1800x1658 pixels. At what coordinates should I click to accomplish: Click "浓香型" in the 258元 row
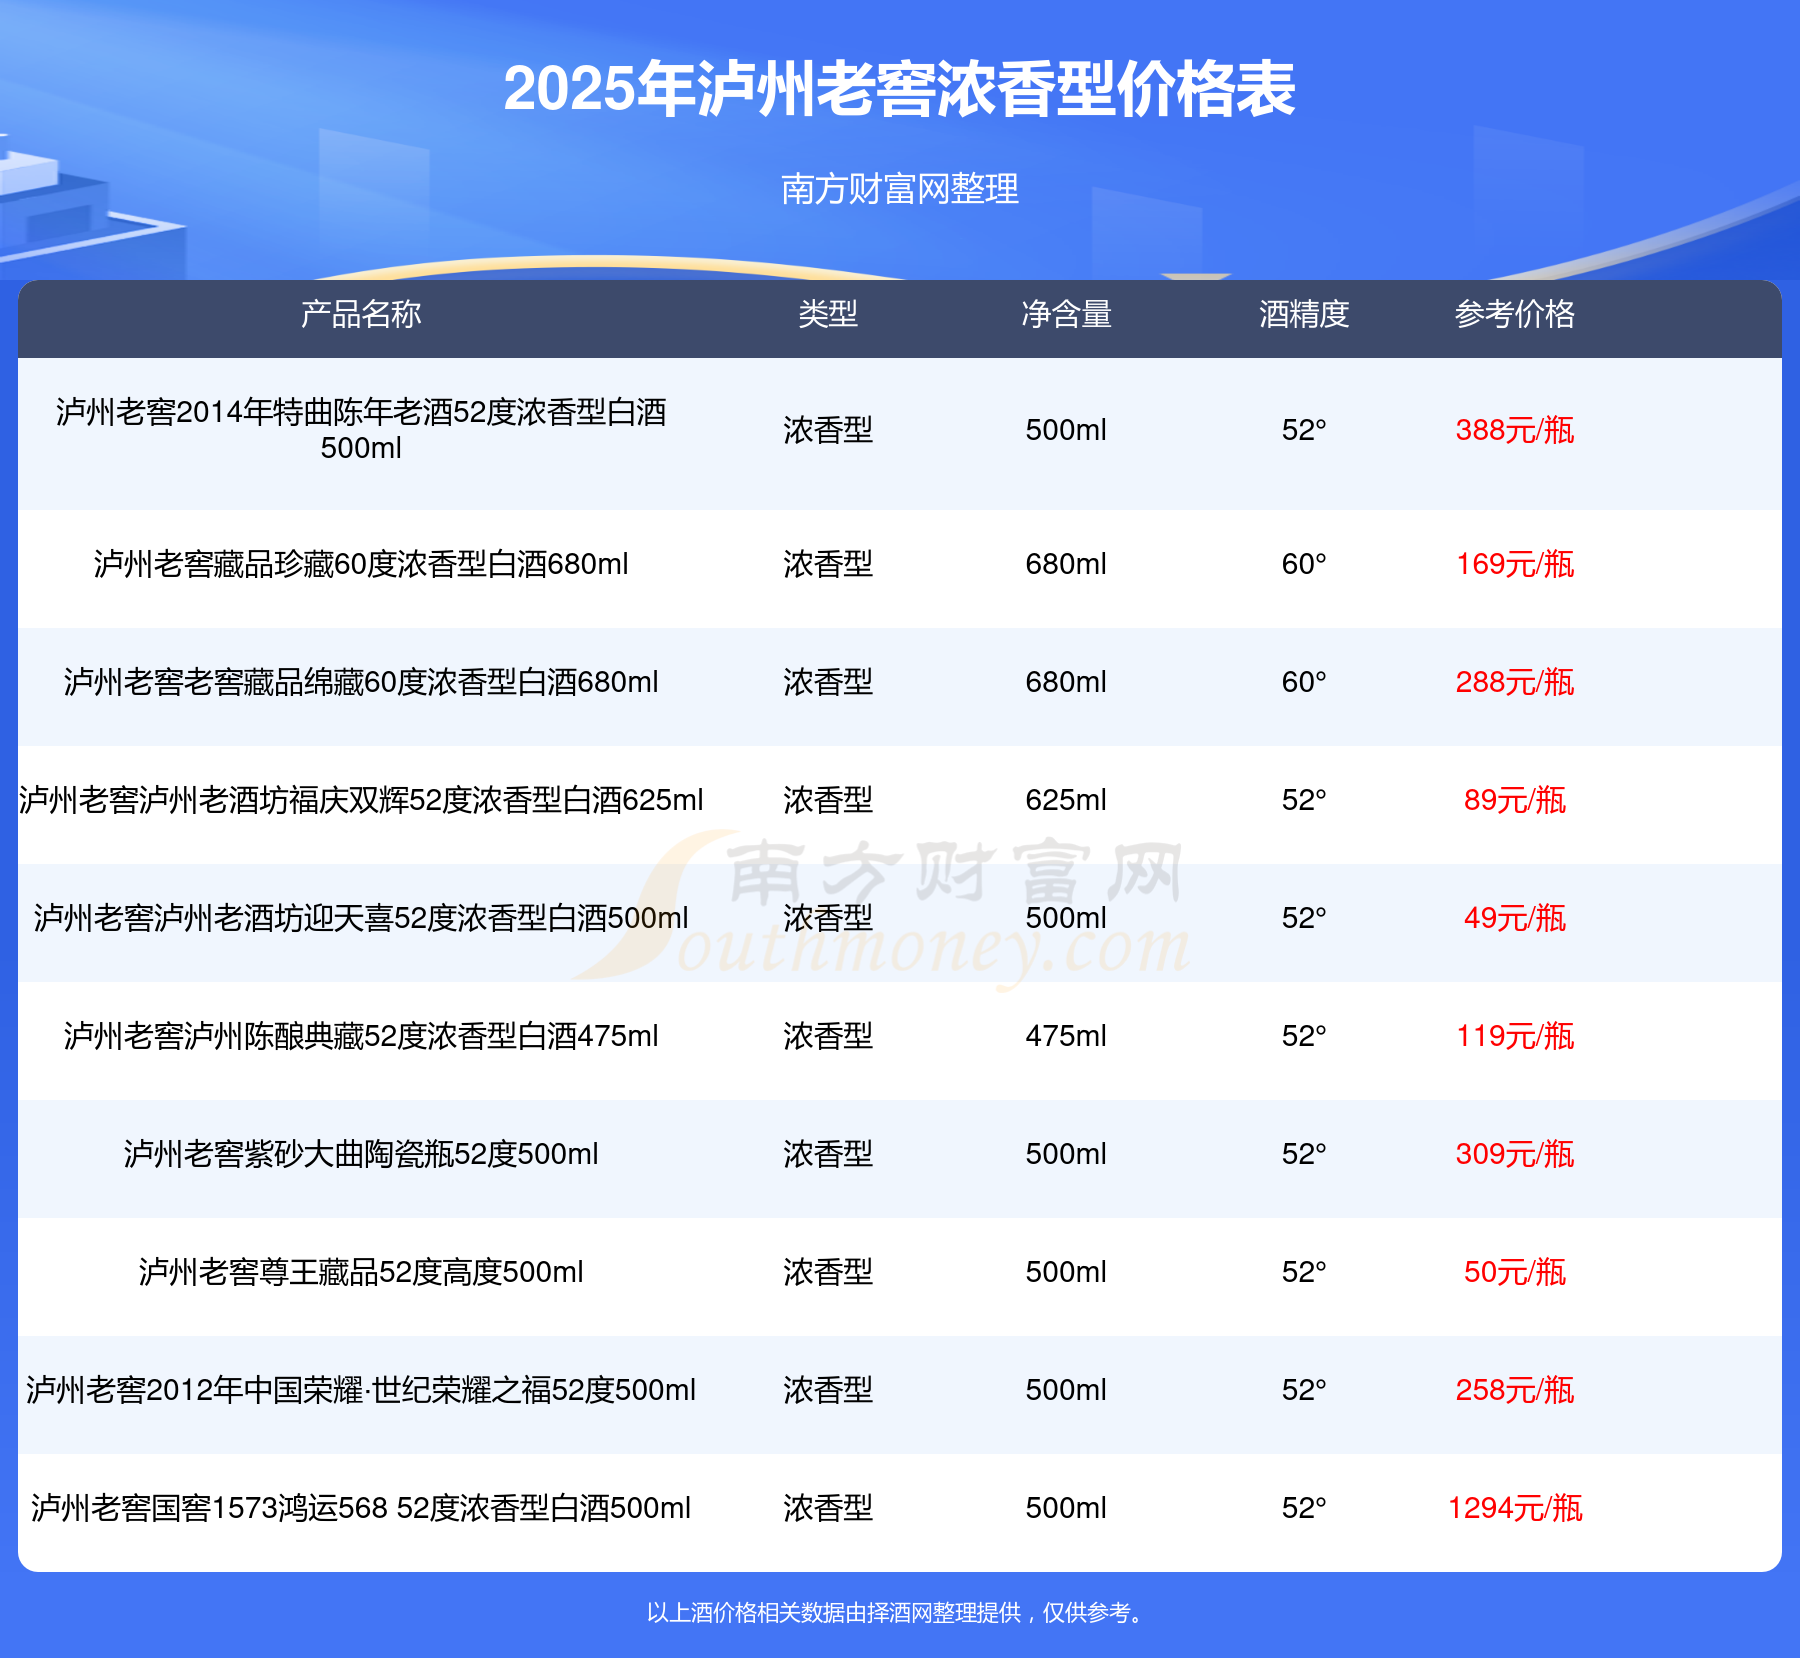click(828, 1390)
